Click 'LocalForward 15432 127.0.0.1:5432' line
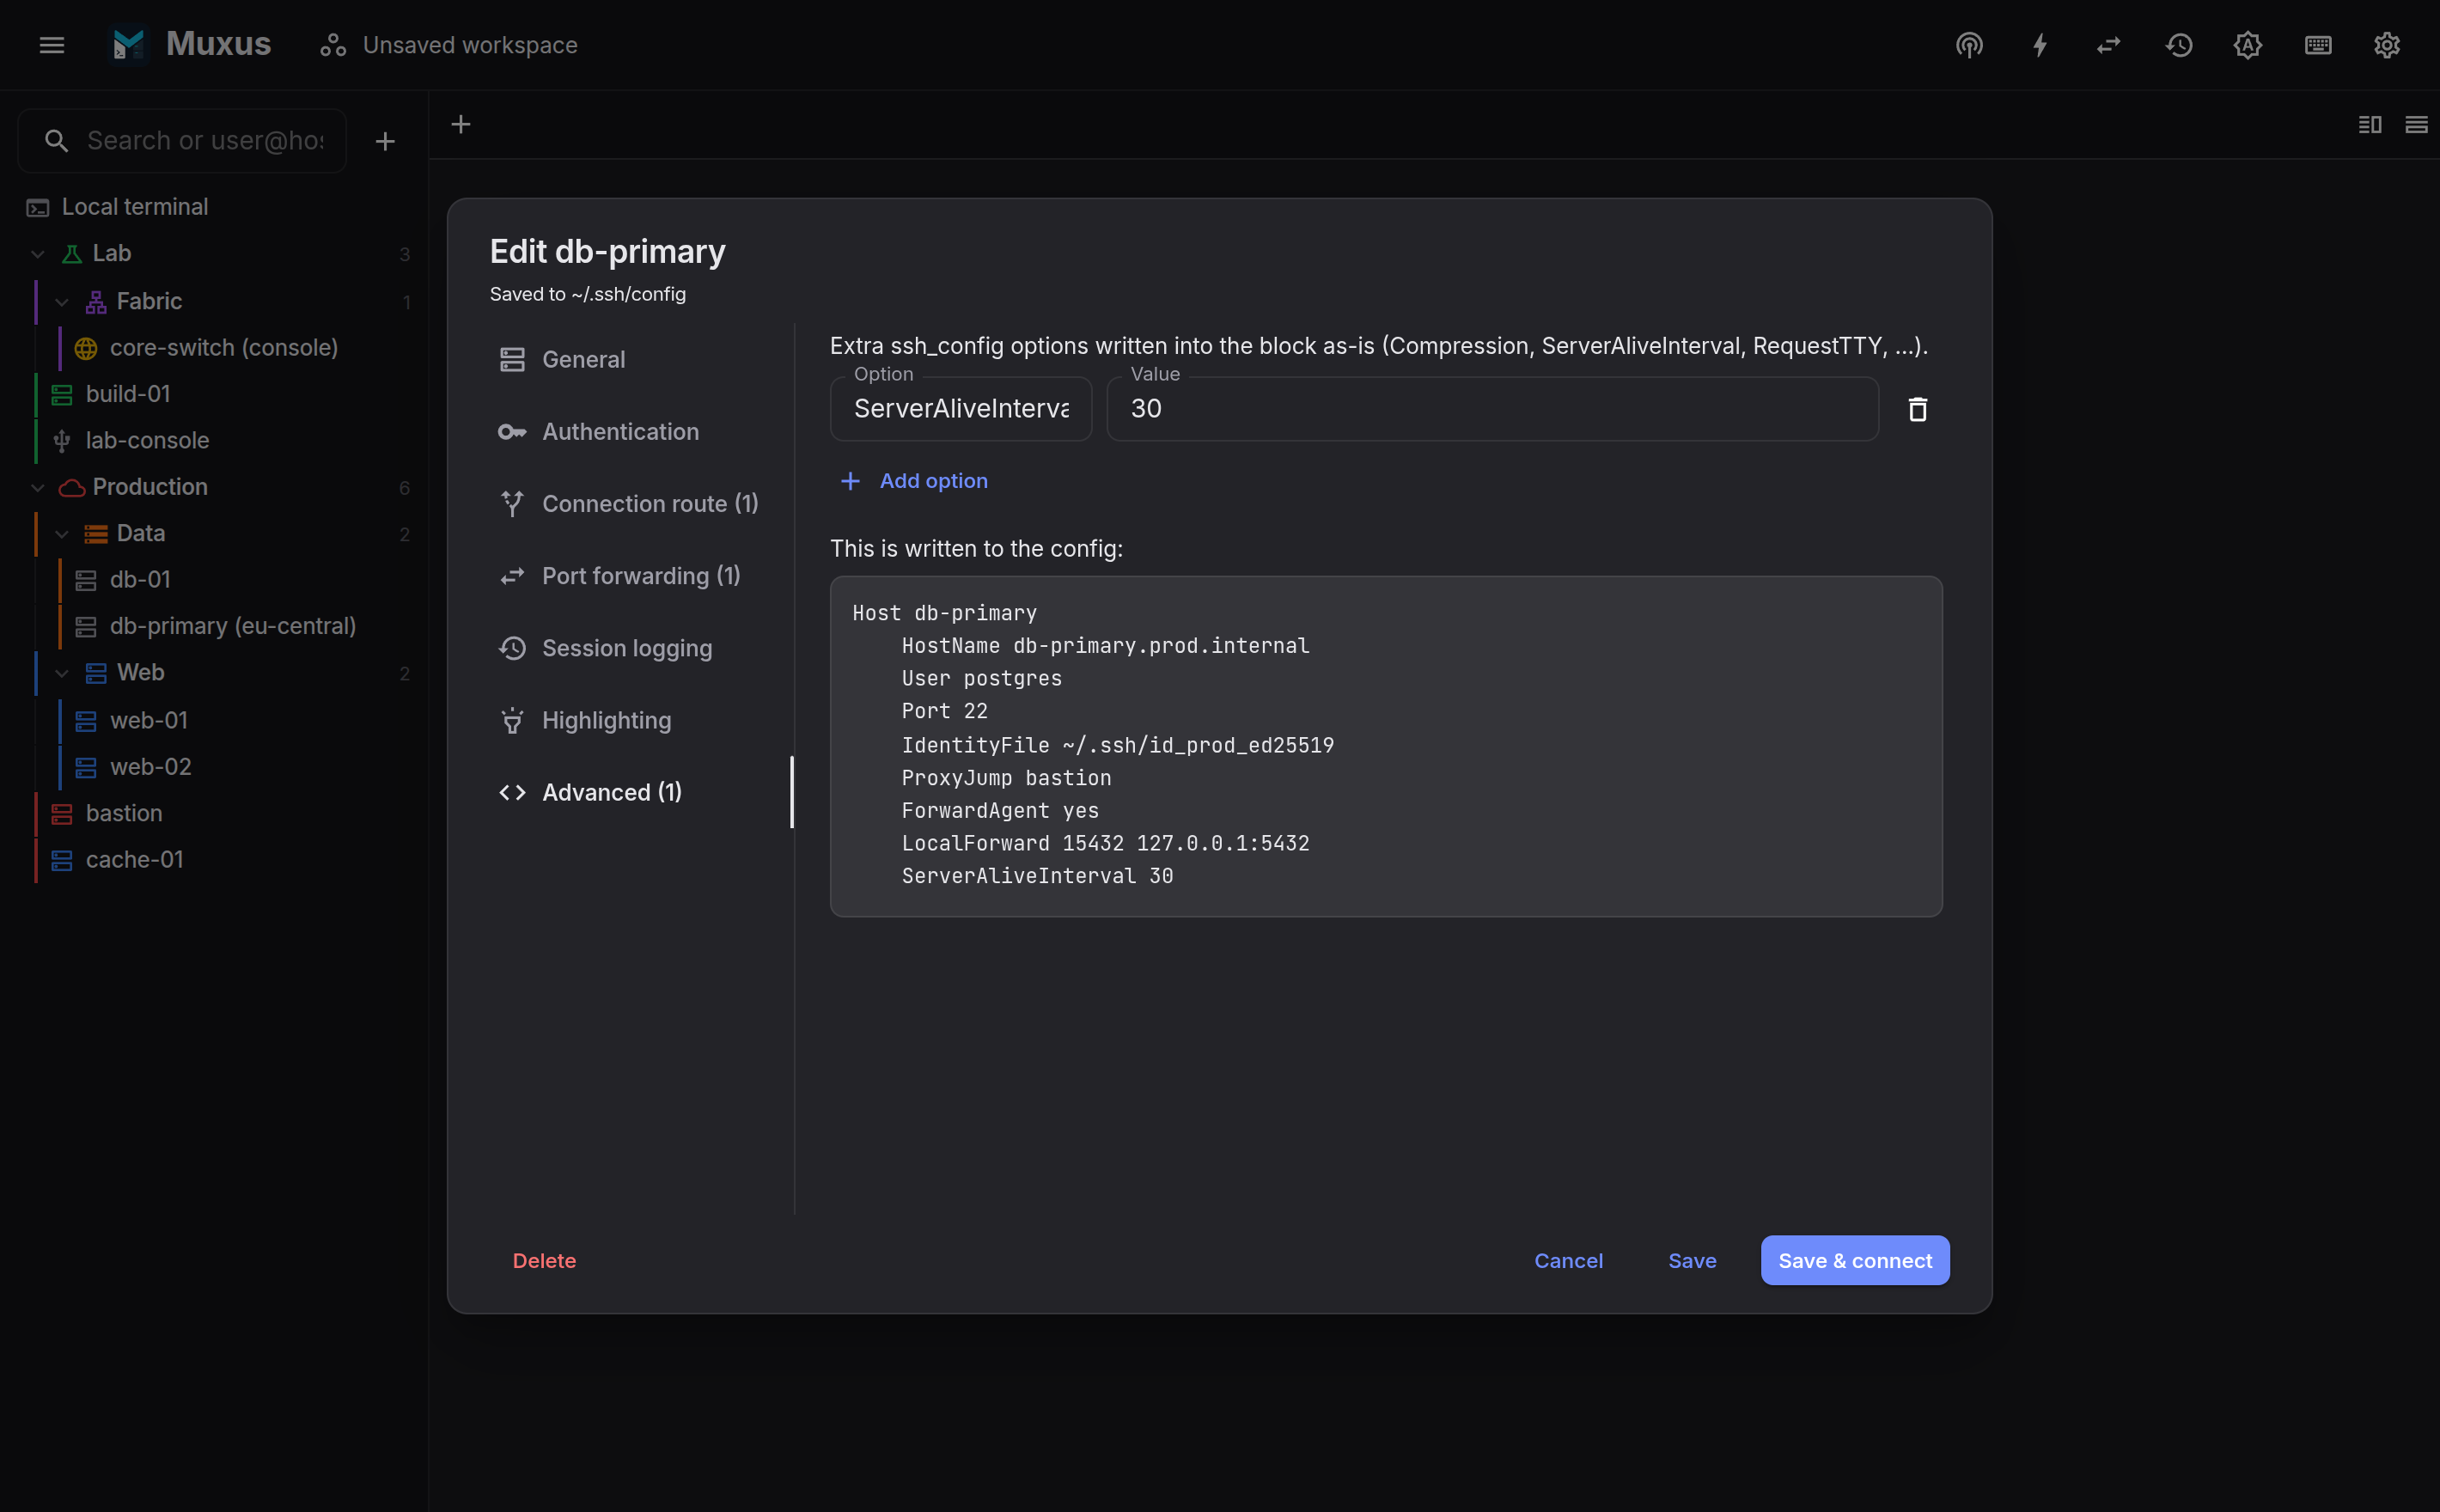The image size is (2440, 1512). coord(1105,843)
